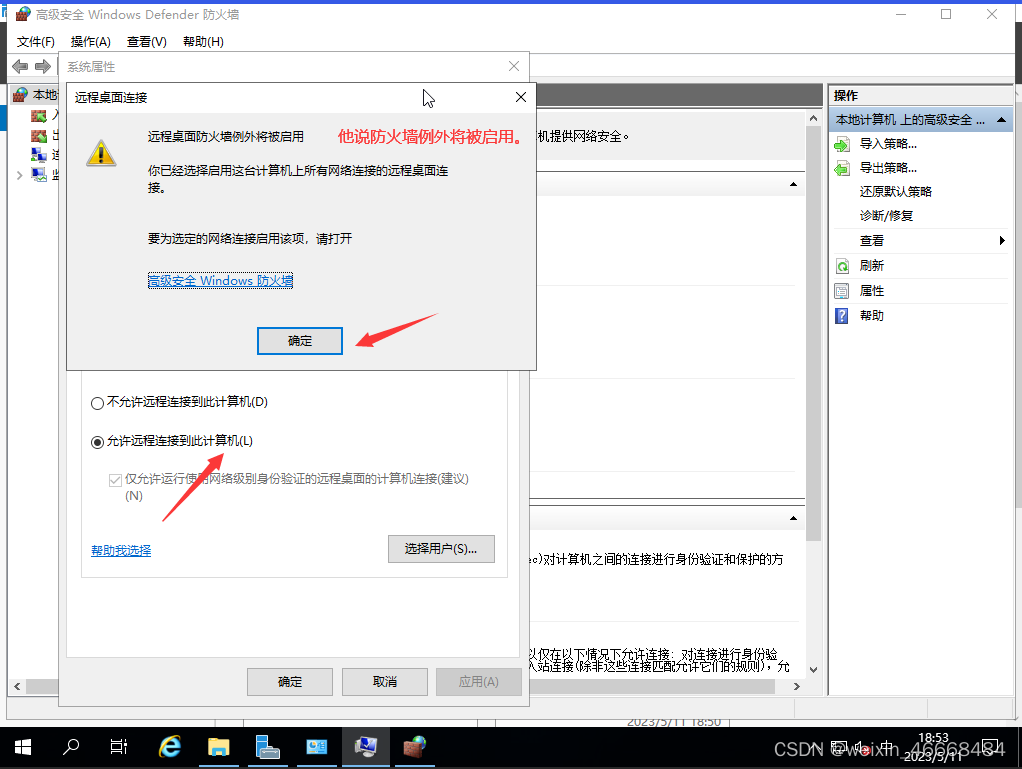
Task: Click vertical scrollbar down arrow in center pane
Action: pyautogui.click(x=813, y=669)
